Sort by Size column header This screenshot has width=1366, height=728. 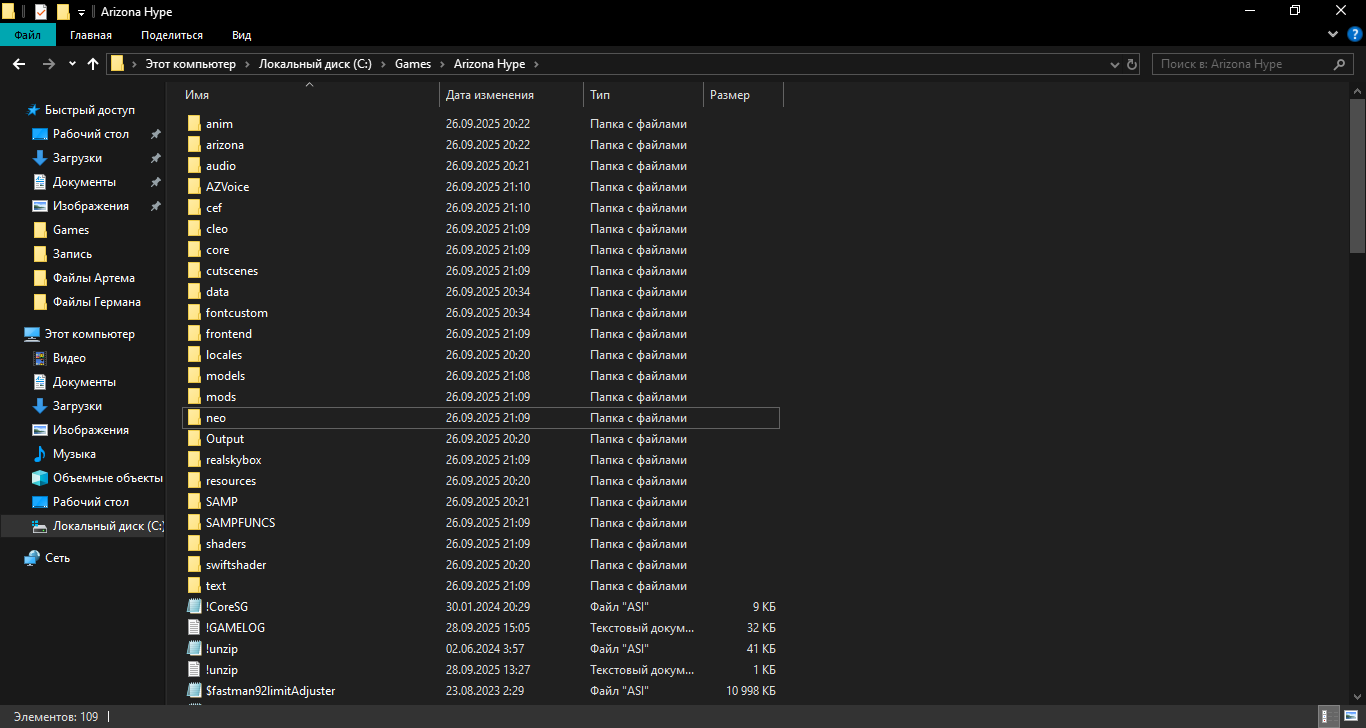click(x=743, y=95)
